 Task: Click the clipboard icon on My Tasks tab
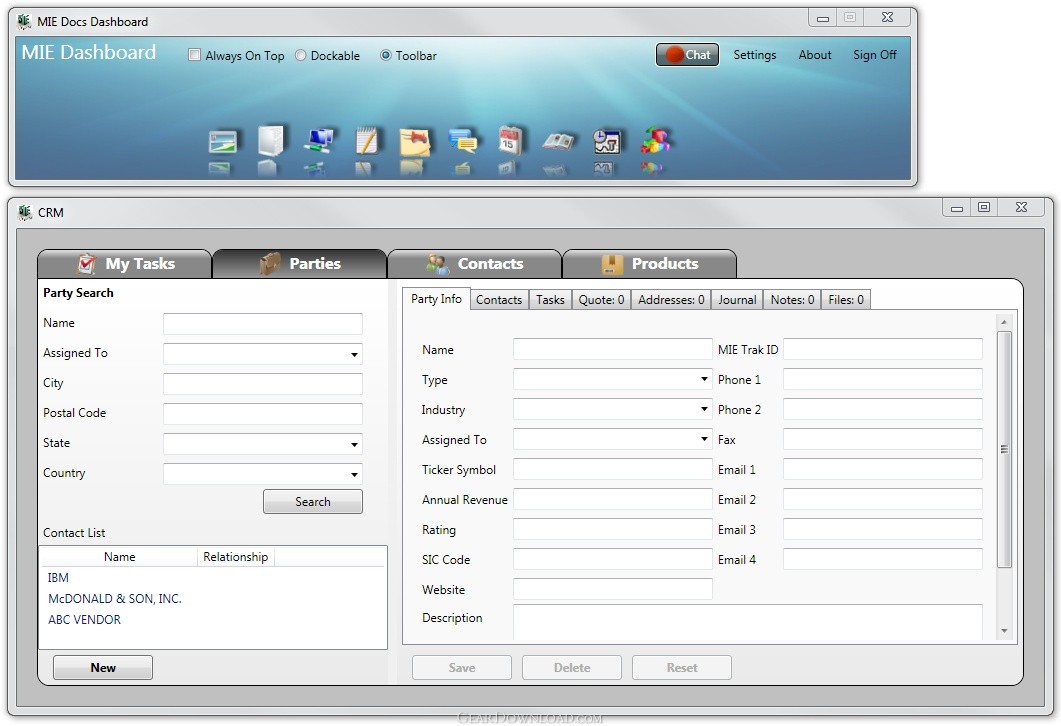[87, 264]
